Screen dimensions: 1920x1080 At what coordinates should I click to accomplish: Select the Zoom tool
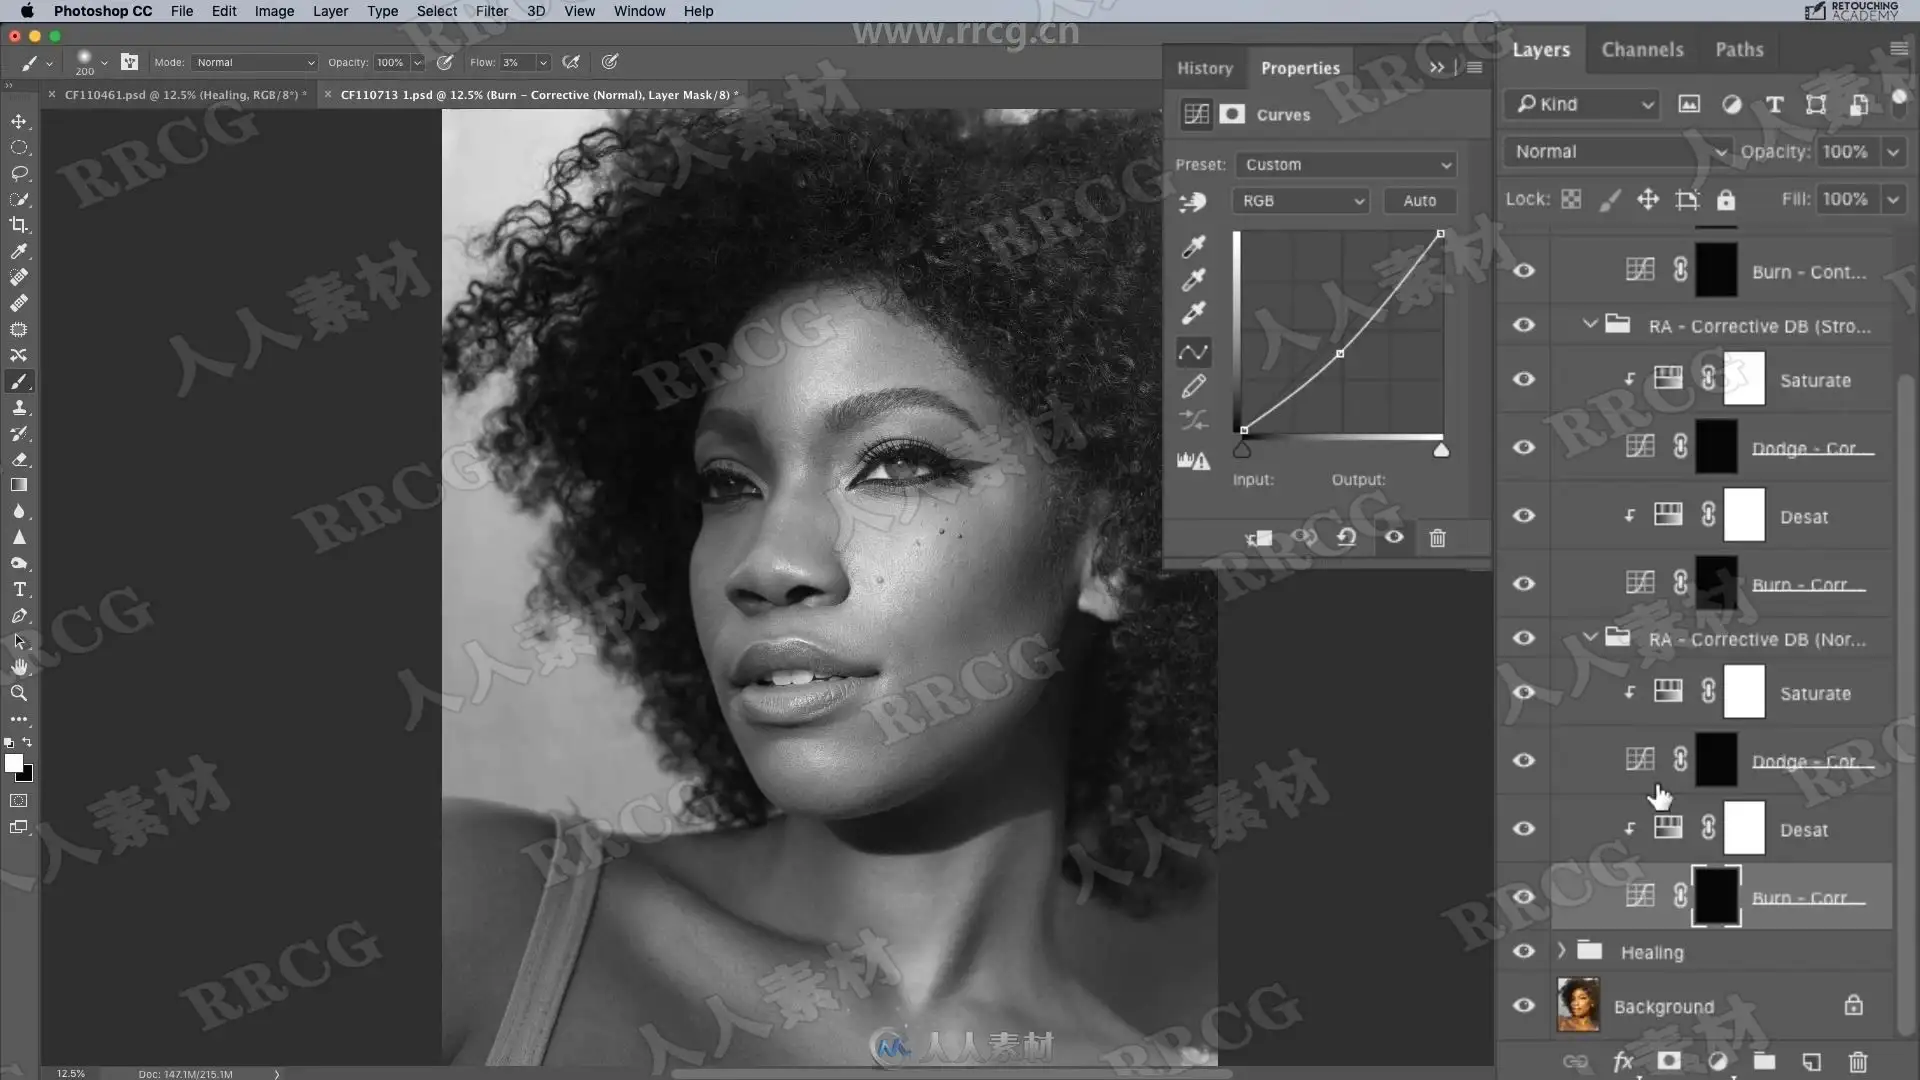click(19, 693)
